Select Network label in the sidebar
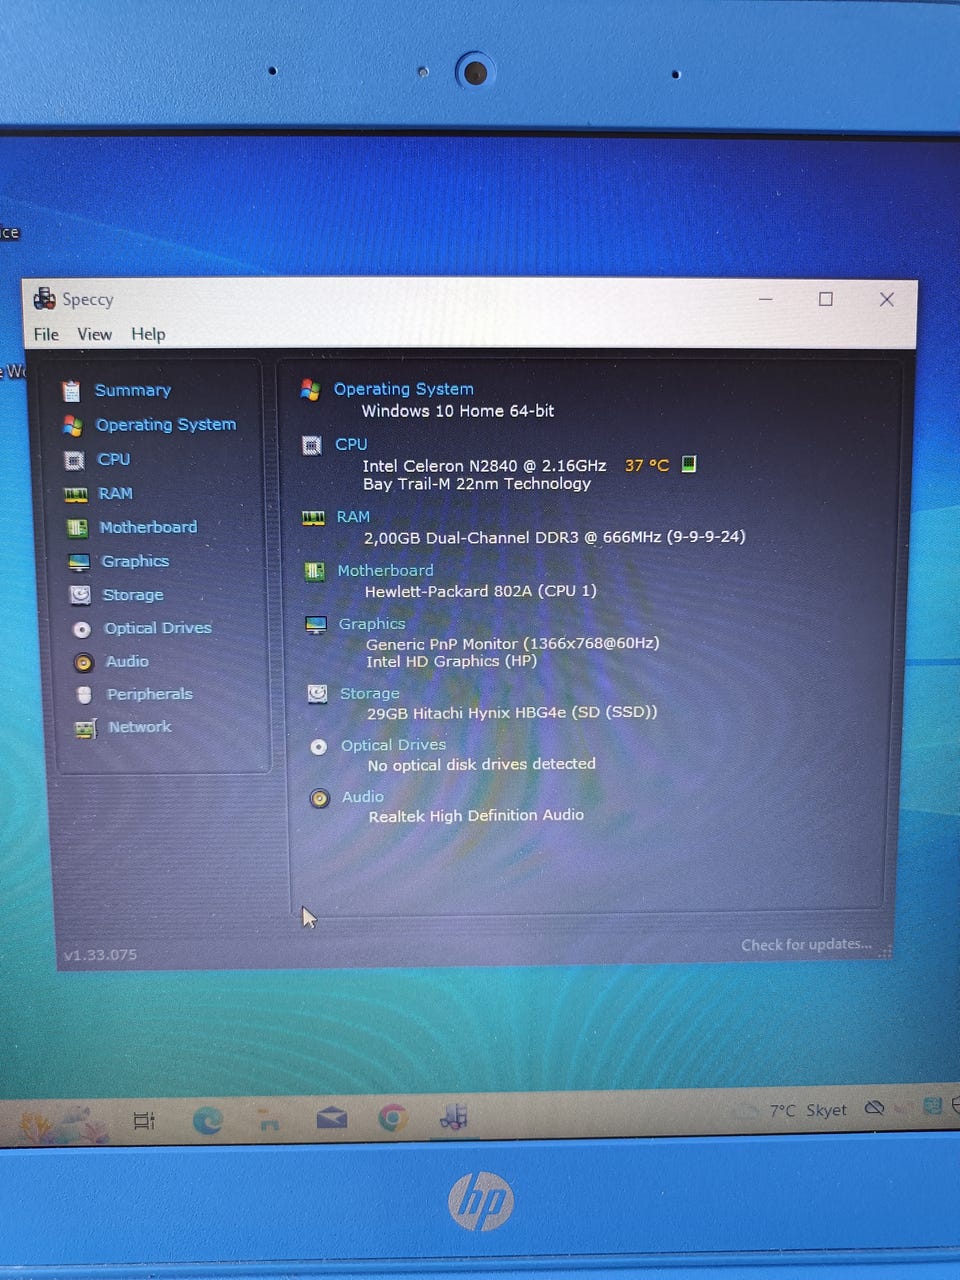 tap(140, 727)
